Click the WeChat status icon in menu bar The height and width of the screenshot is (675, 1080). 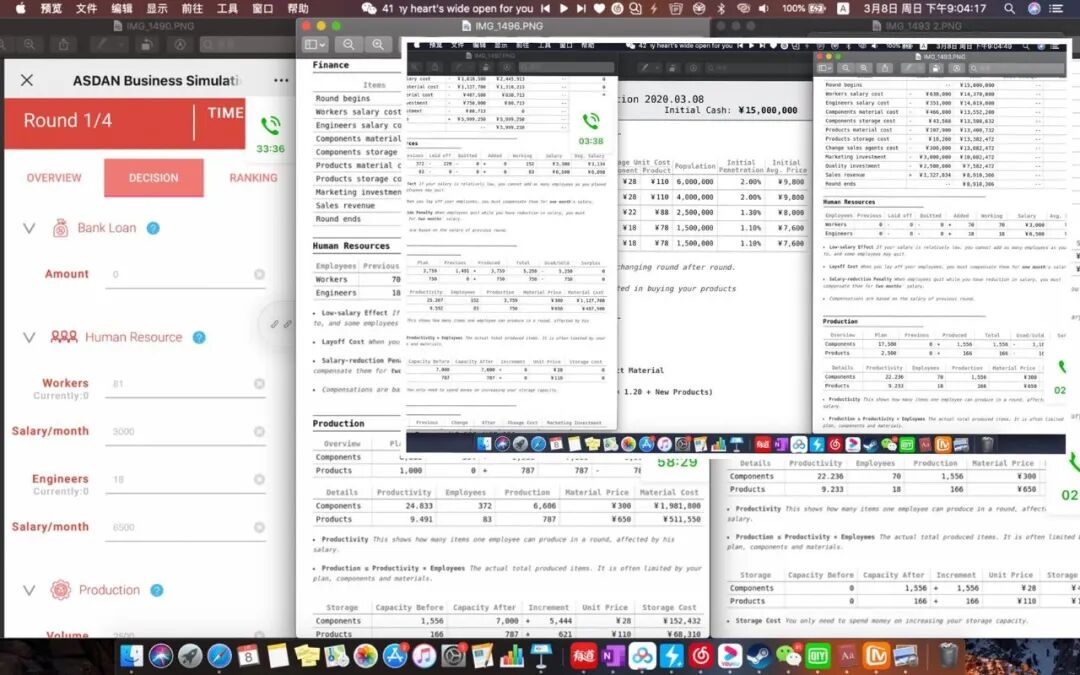coord(369,8)
